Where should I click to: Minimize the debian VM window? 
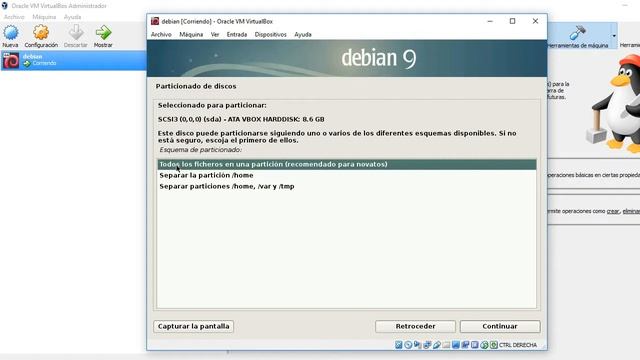(490, 21)
